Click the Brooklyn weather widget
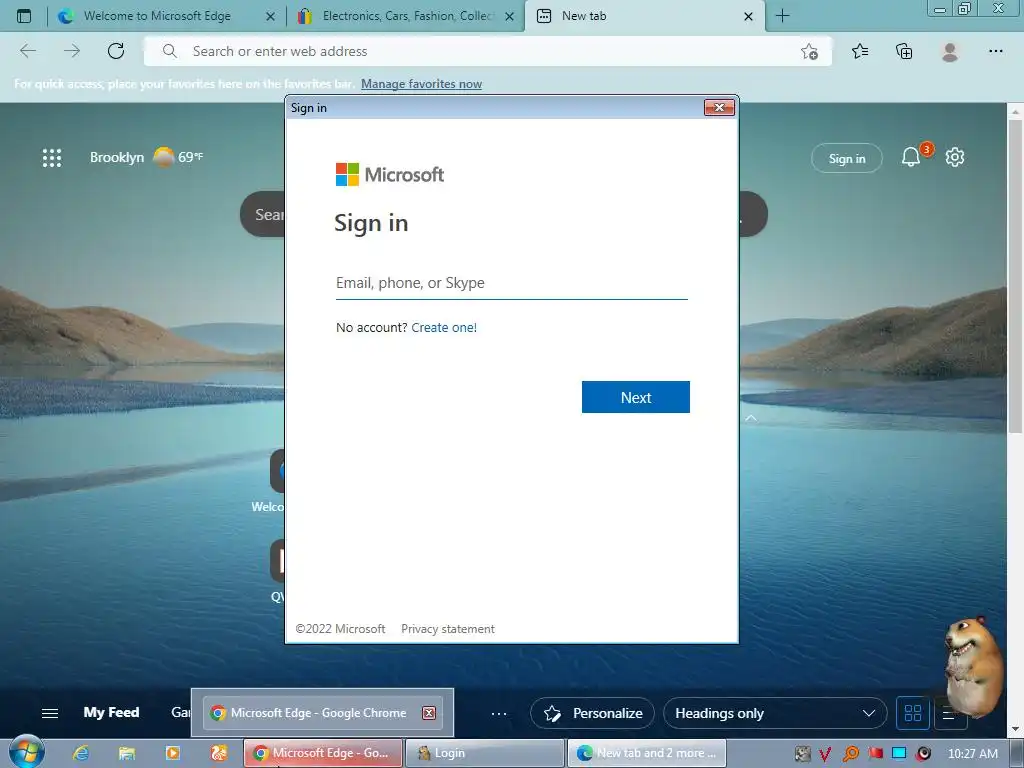1024x768 pixels. (146, 157)
